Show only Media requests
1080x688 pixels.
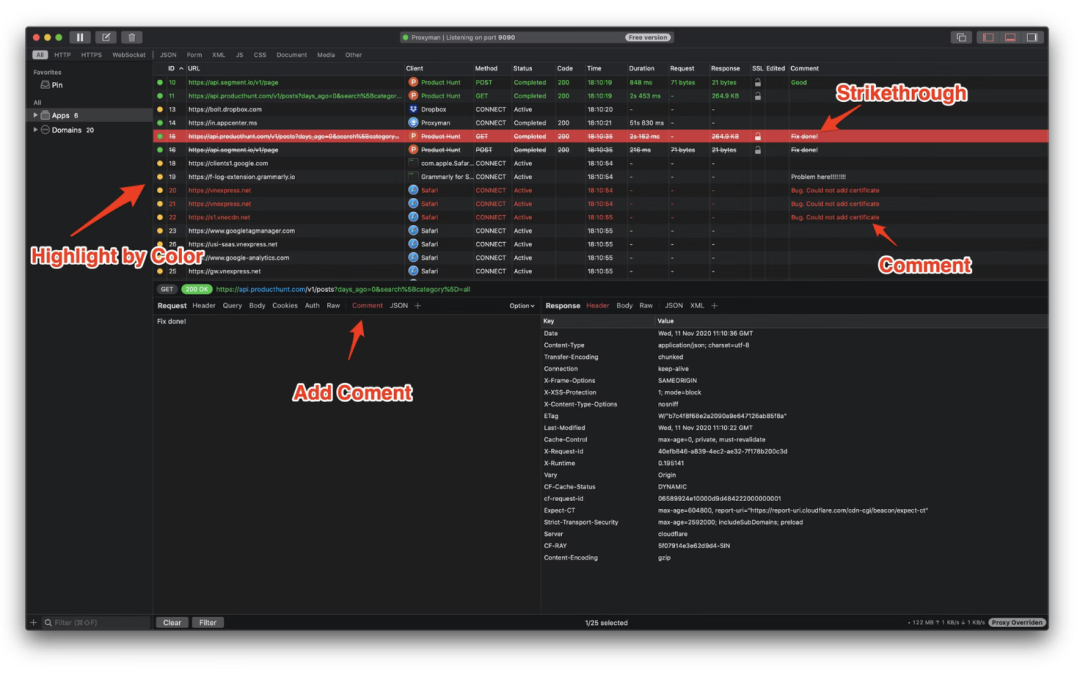[x=326, y=54]
